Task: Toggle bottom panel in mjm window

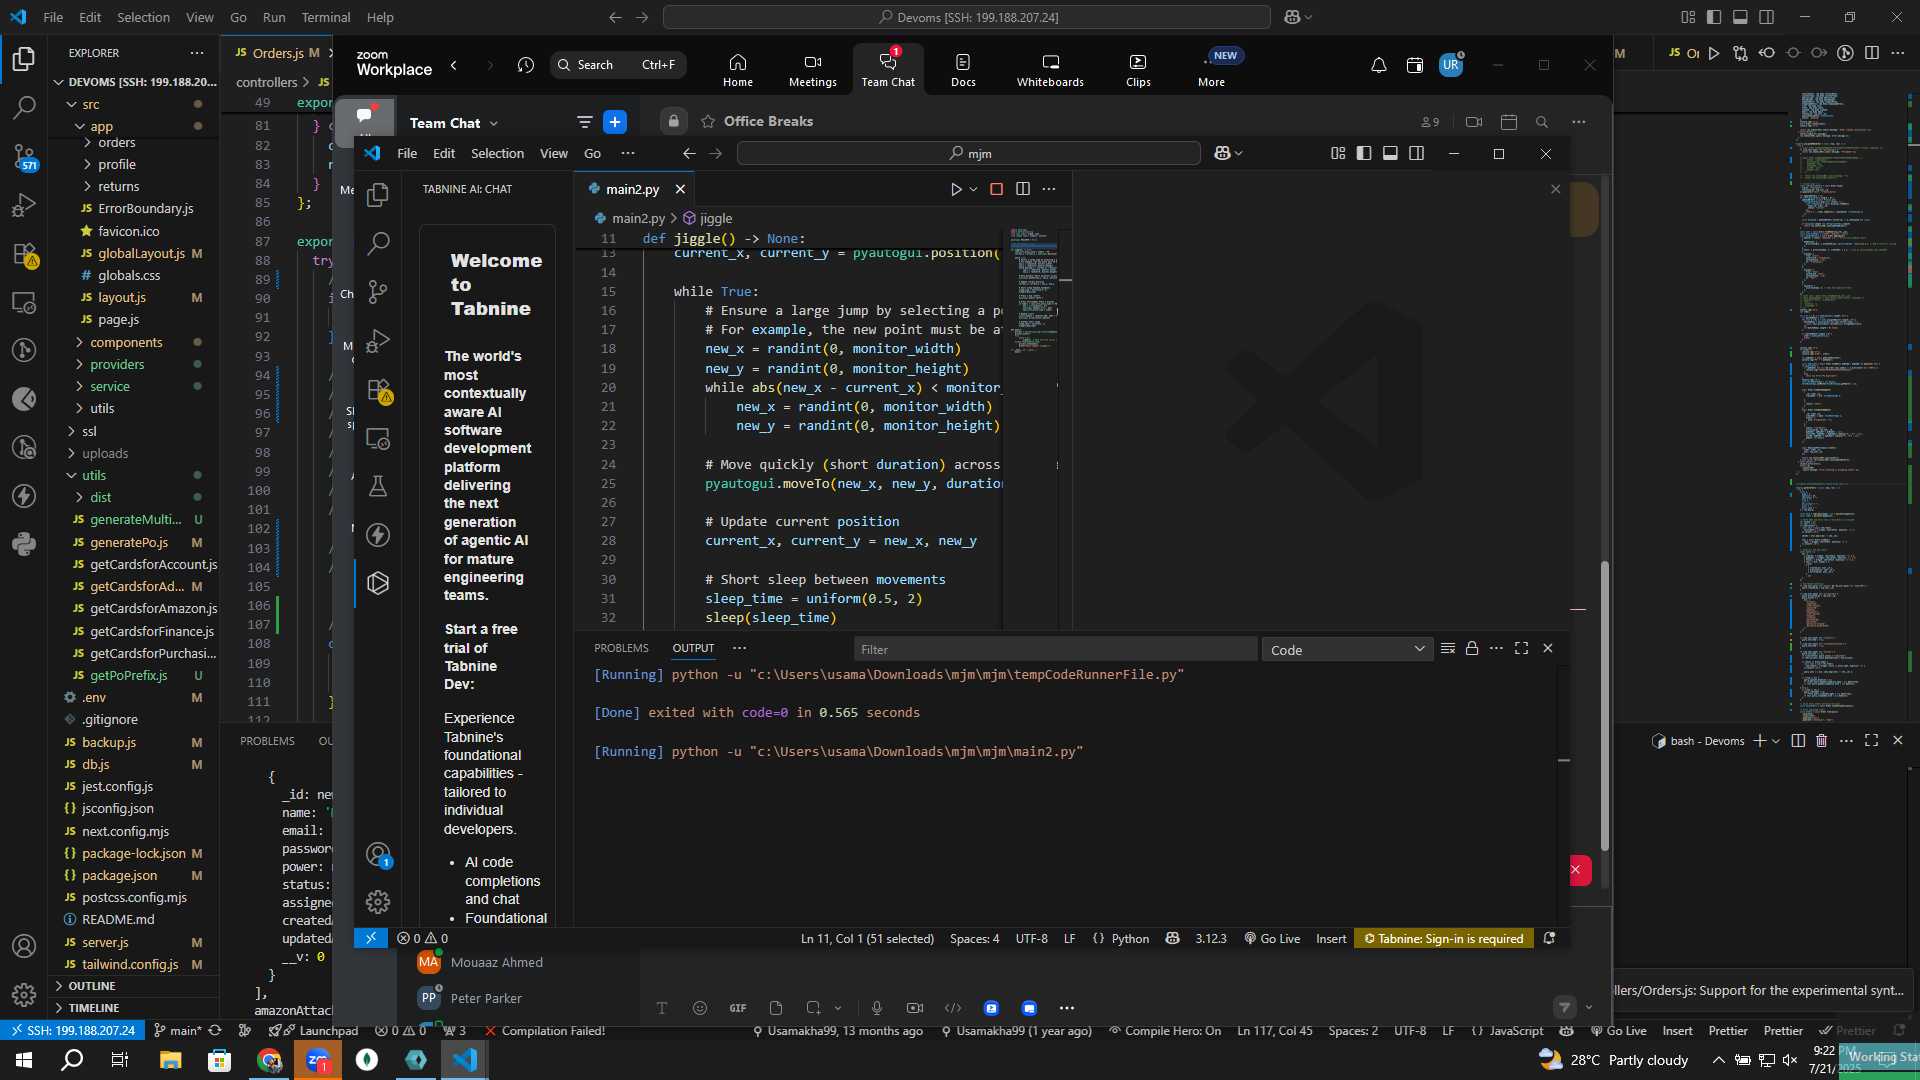Action: [1390, 153]
